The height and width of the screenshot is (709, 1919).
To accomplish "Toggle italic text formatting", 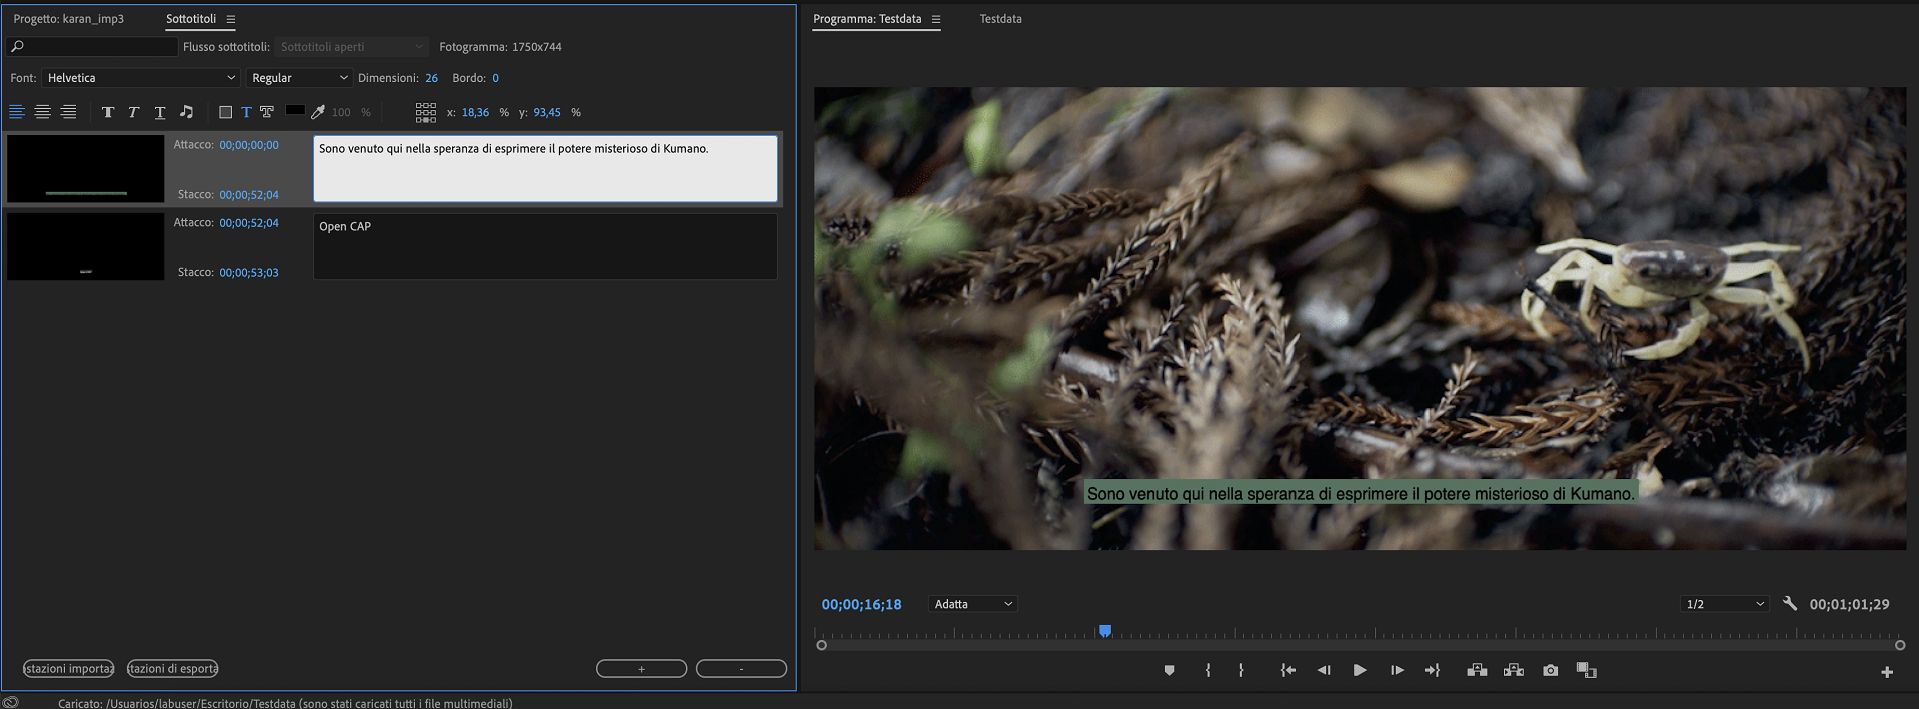I will coord(133,112).
